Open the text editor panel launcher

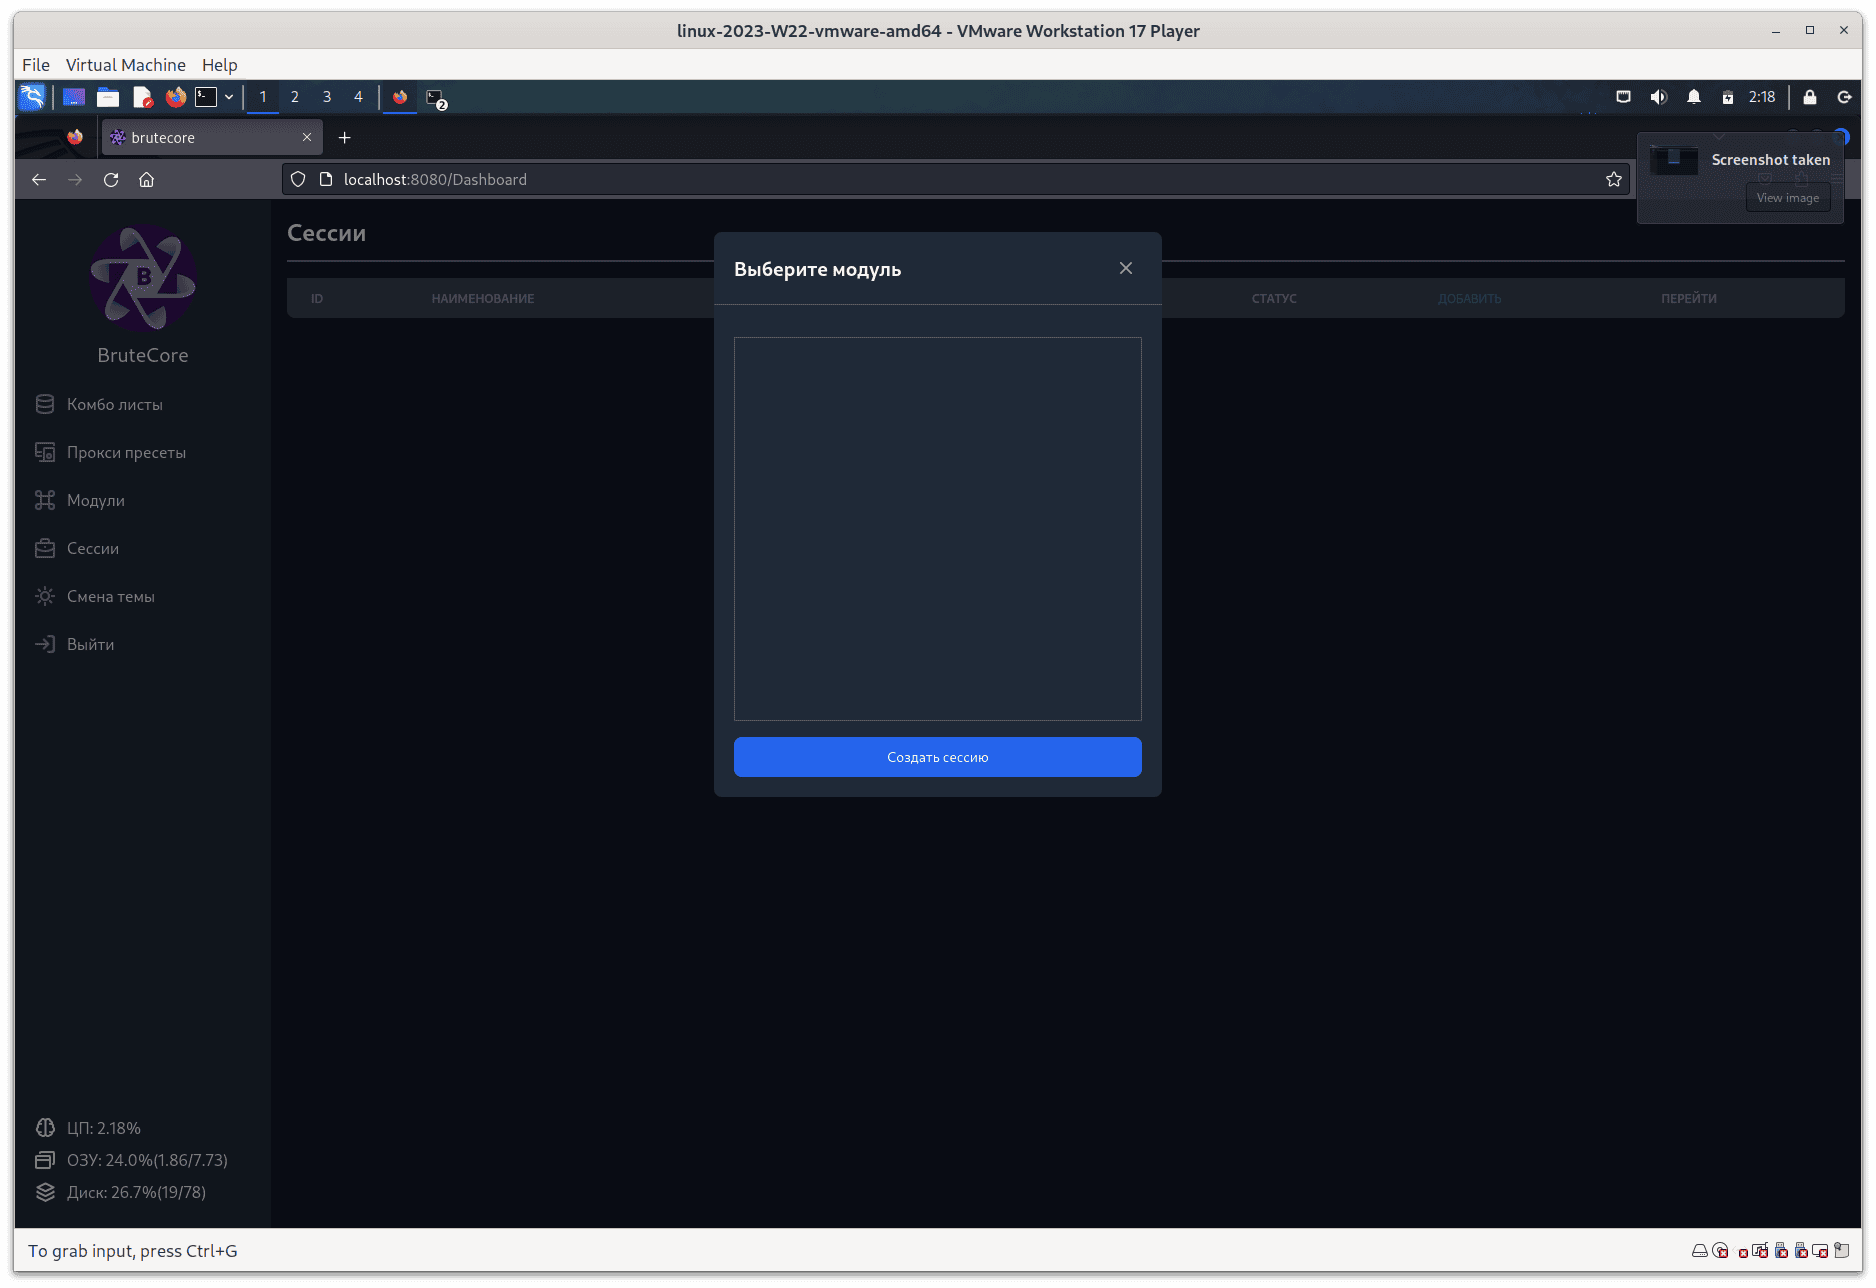click(142, 97)
